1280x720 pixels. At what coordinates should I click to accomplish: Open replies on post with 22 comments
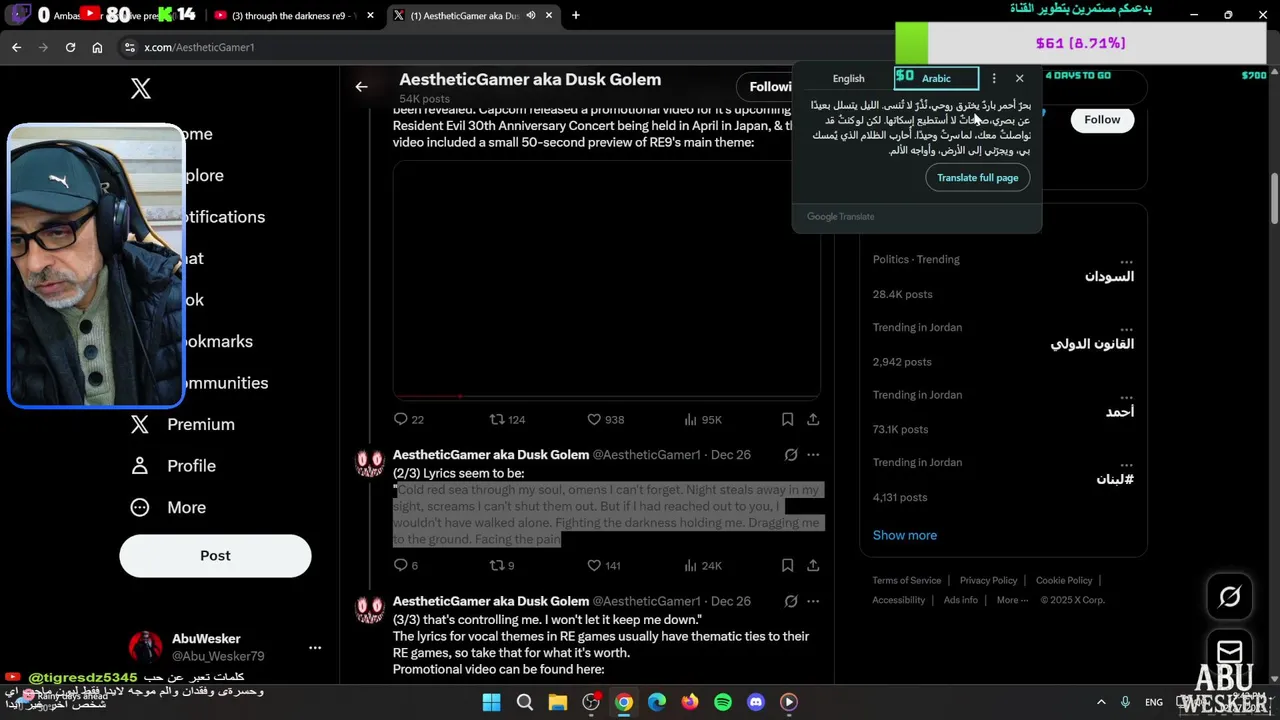[x=409, y=419]
